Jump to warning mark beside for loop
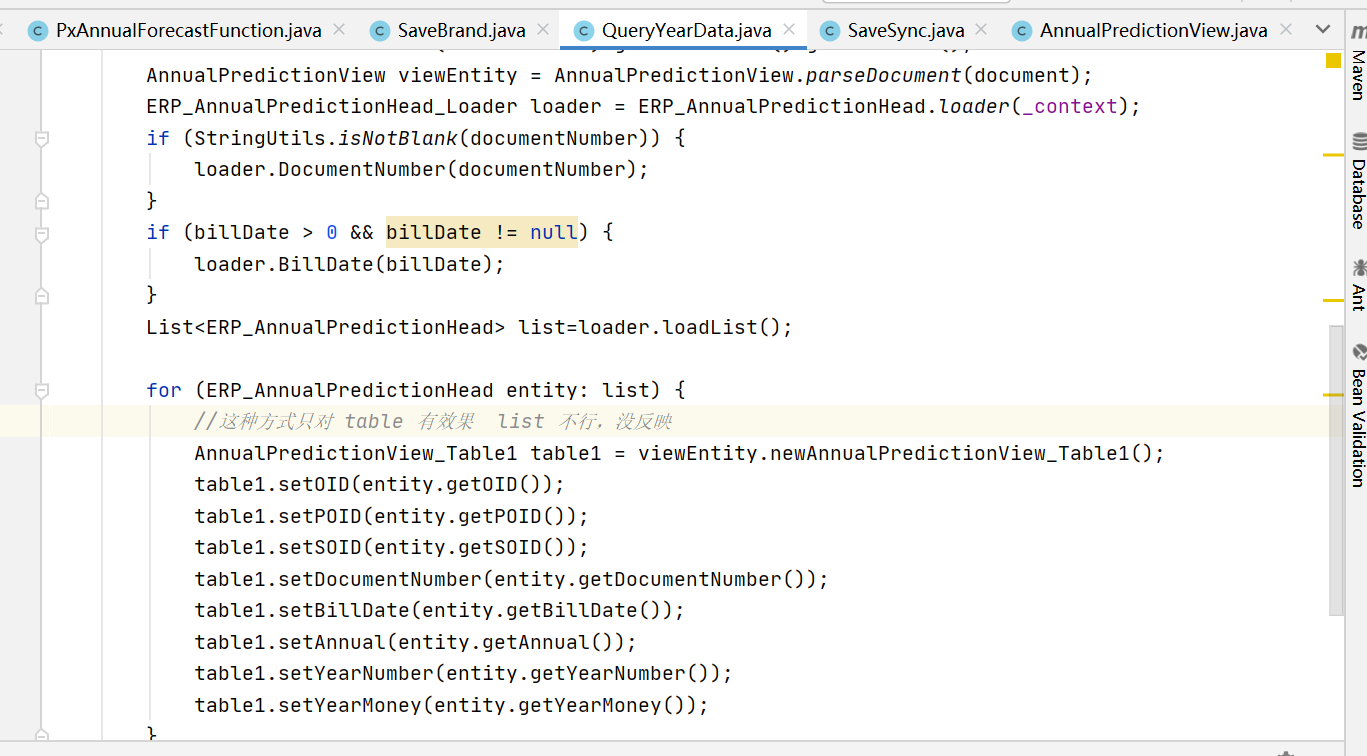Image resolution: width=1367 pixels, height=756 pixels. [1333, 395]
